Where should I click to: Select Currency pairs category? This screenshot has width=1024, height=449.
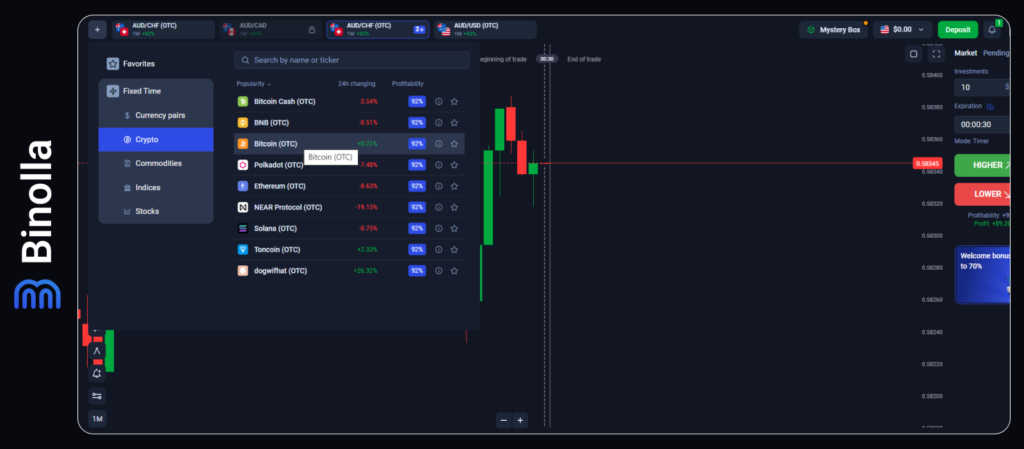click(x=156, y=116)
